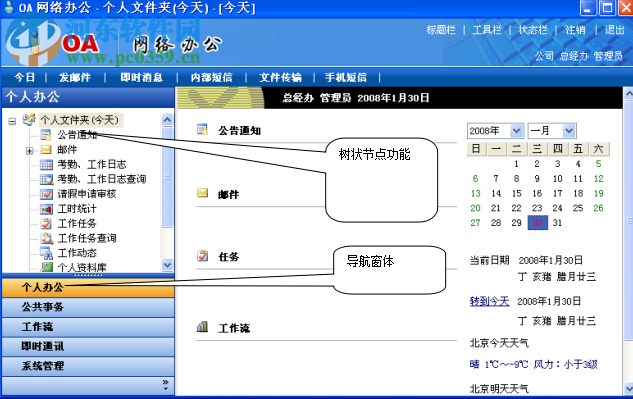Click the 个人文件夹 root folder icon
This screenshot has height=399, width=633.
pyautogui.click(x=29, y=120)
